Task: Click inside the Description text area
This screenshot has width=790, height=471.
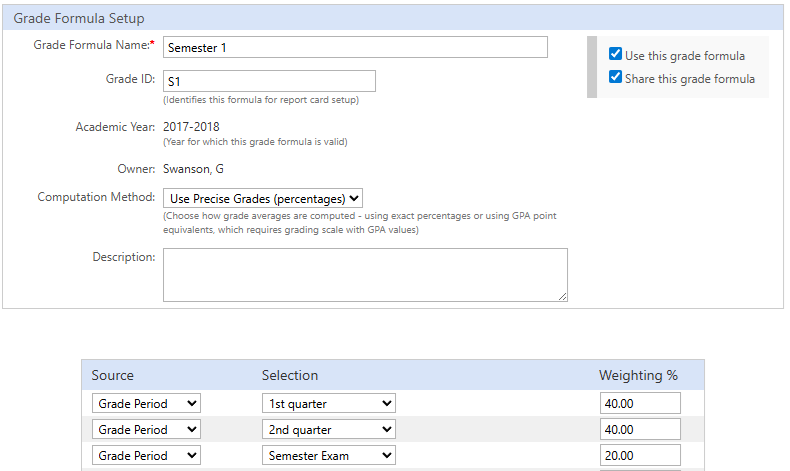Action: pos(365,275)
